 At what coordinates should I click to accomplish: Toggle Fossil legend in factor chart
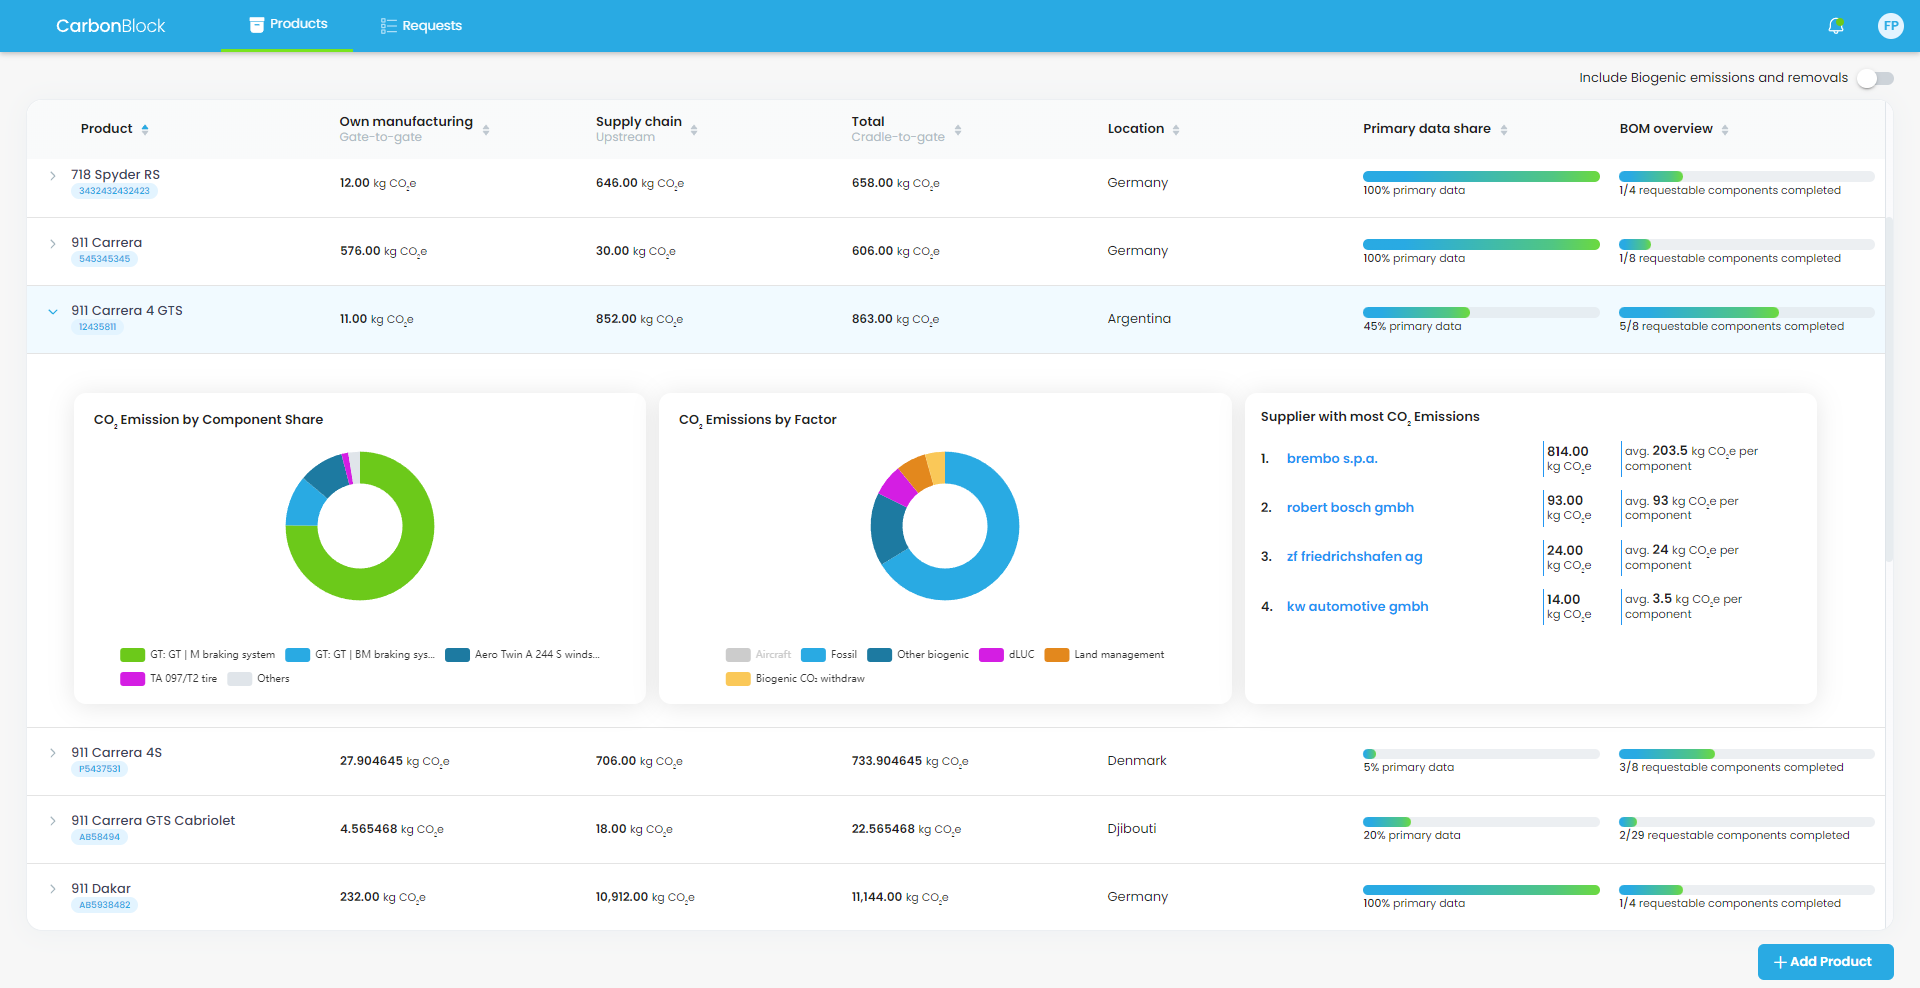829,655
